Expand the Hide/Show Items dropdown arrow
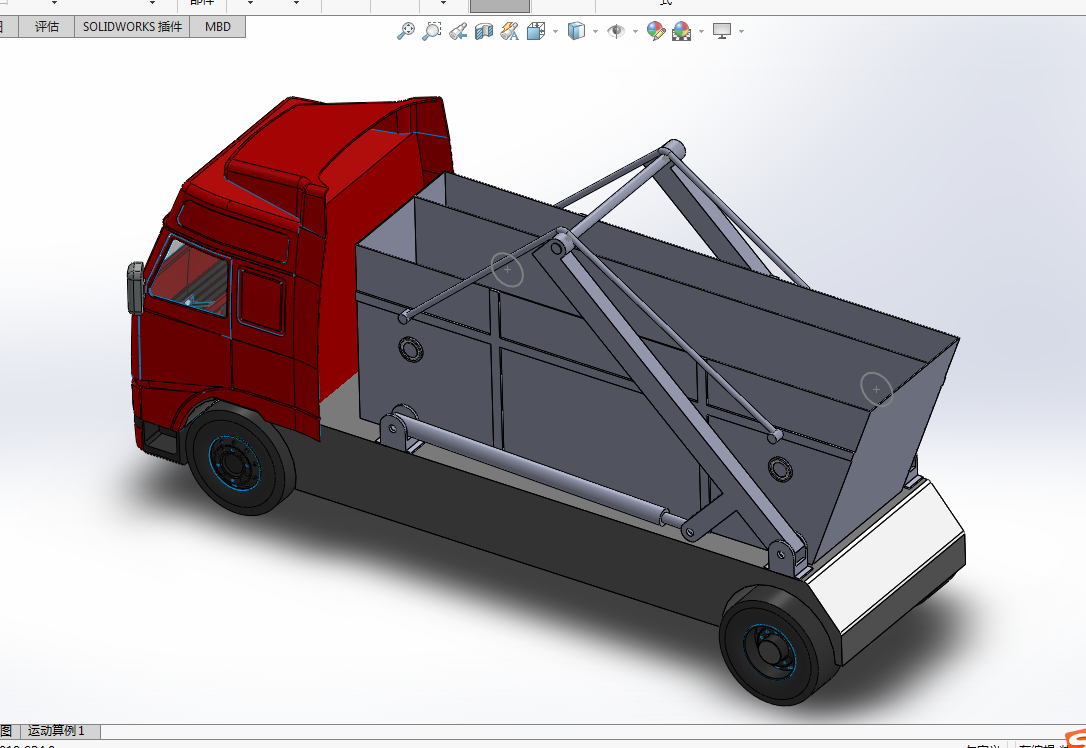The image size is (1086, 748). (x=636, y=32)
